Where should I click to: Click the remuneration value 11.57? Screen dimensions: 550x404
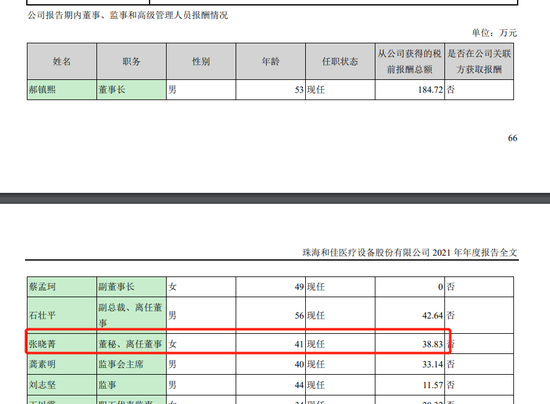click(x=432, y=385)
